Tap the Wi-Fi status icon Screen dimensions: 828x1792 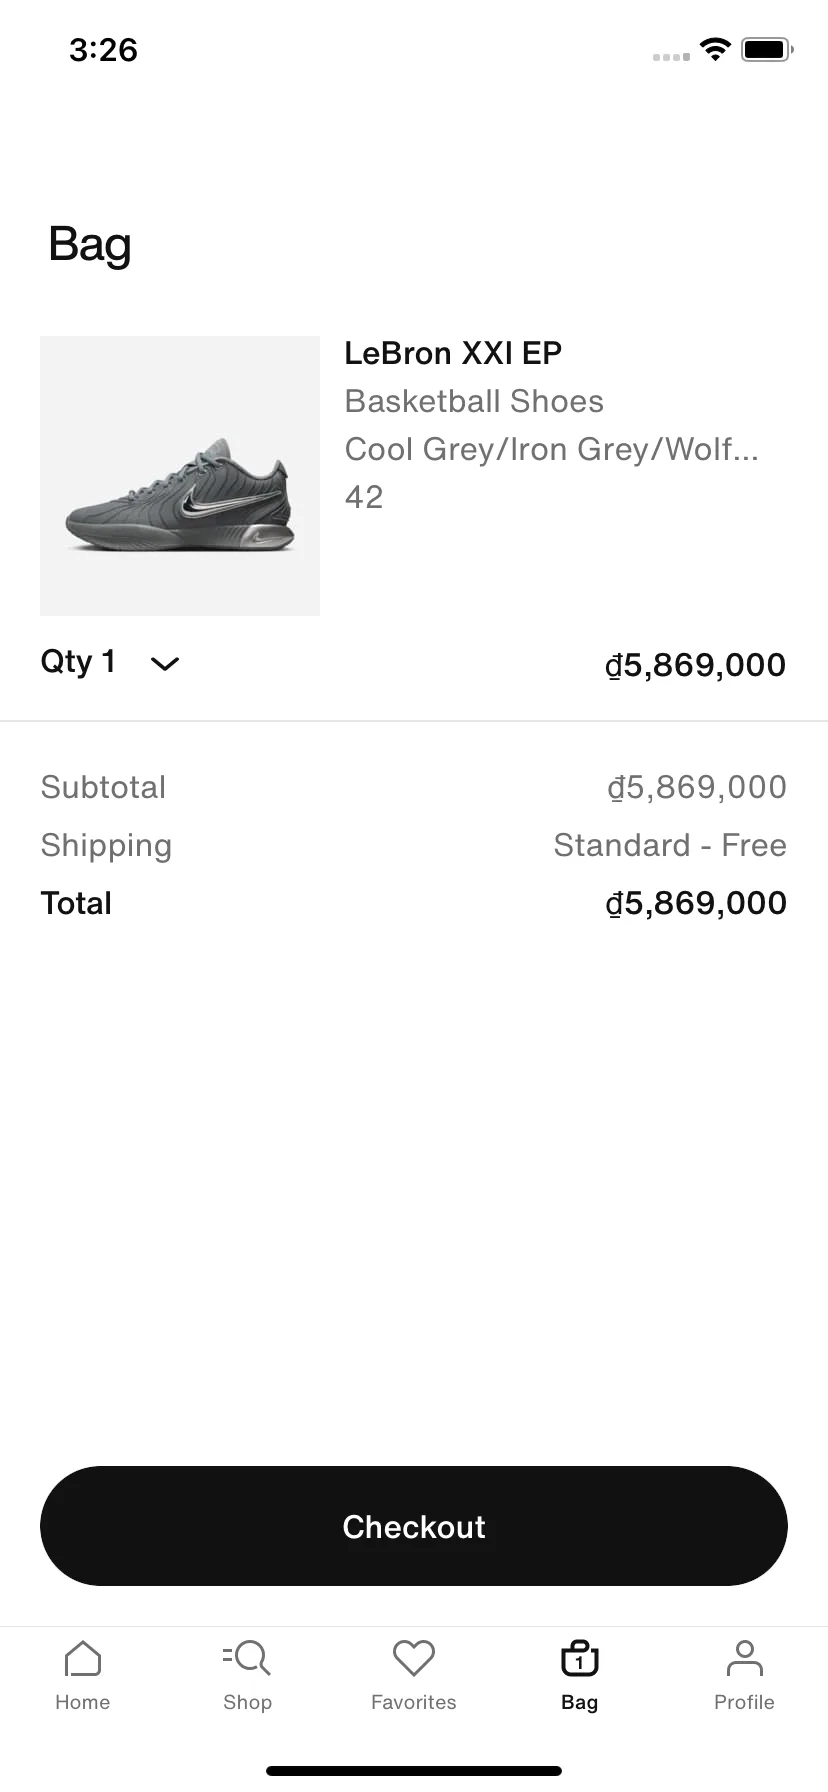coord(715,49)
